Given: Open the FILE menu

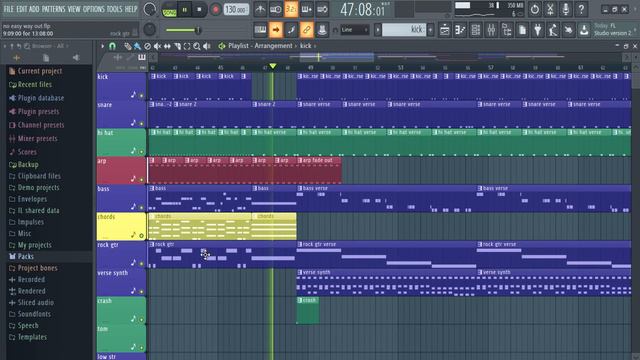Looking at the screenshot, I should 9,9.
